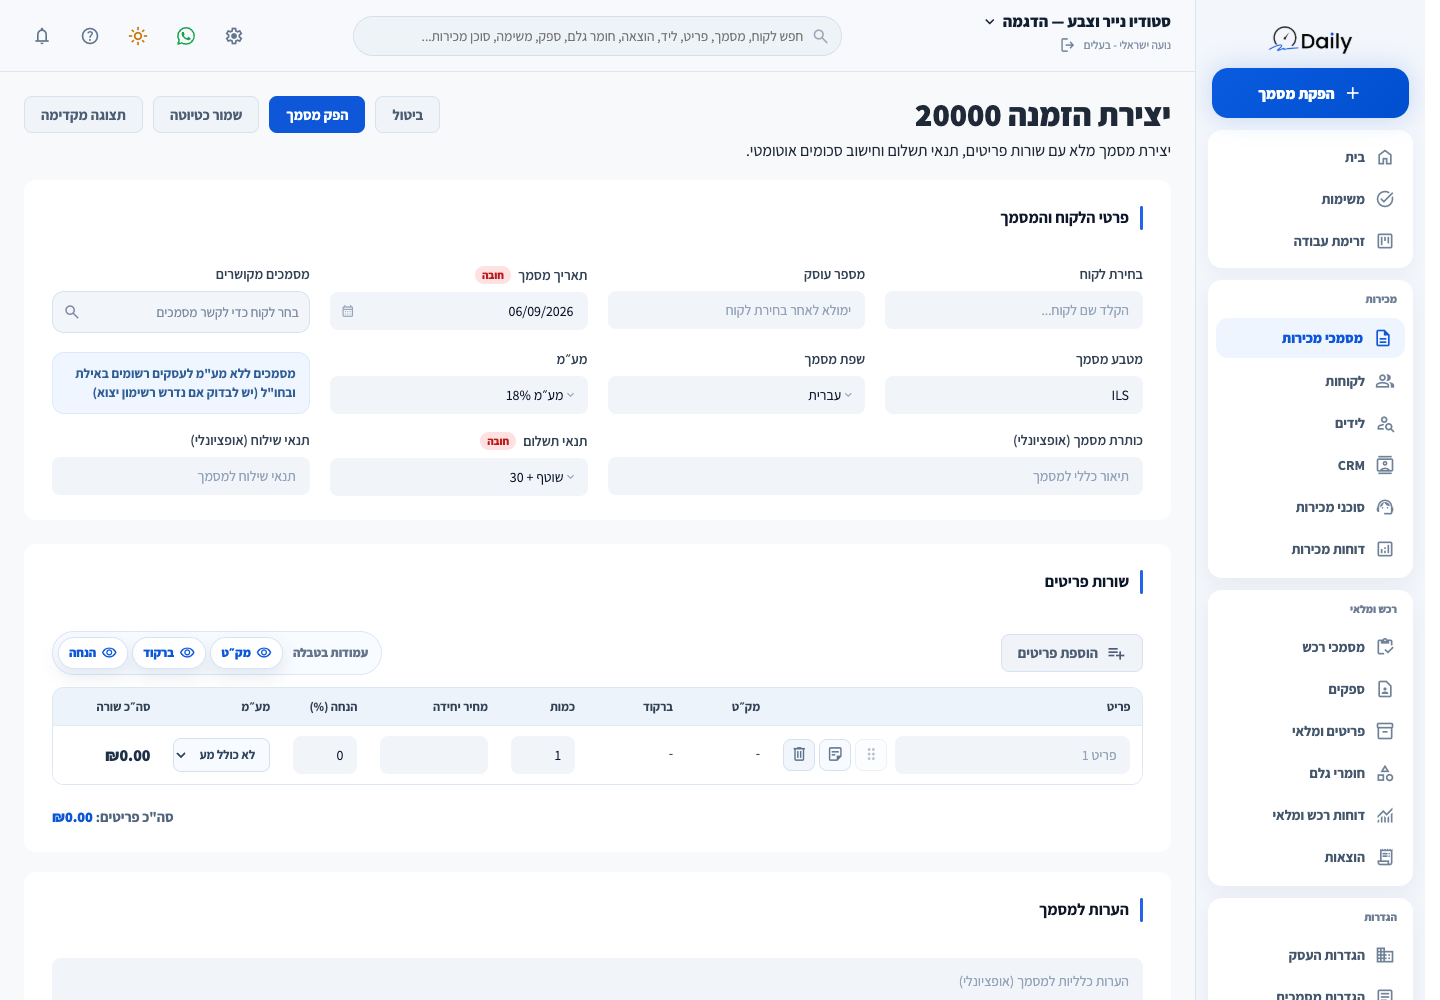Open ספקים in sidebar

click(1310, 689)
